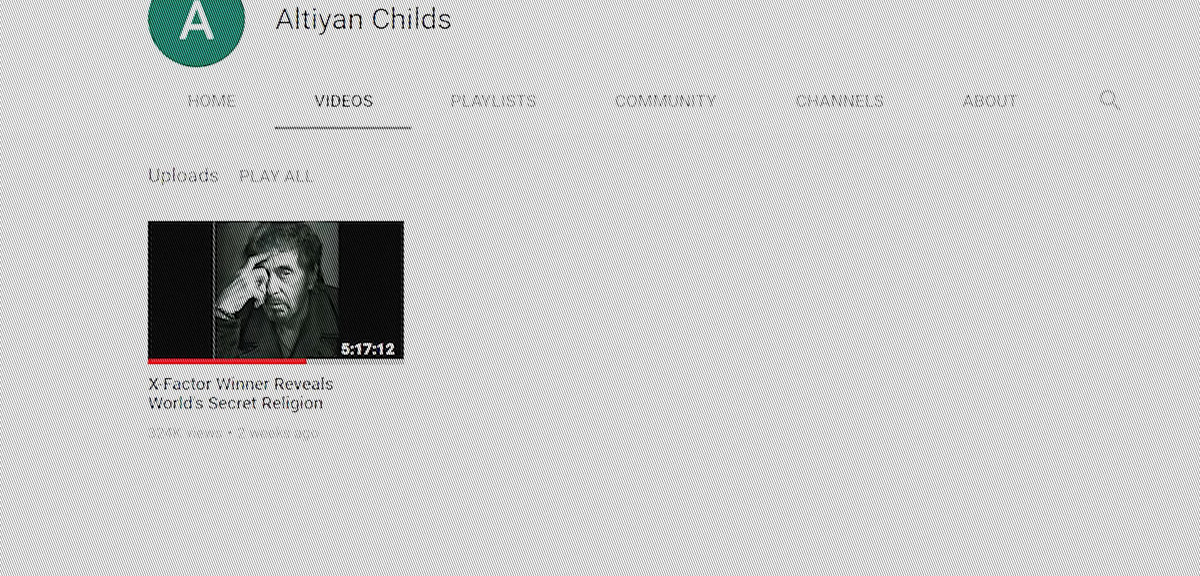
Task: Select the VIDEOS tab
Action: point(343,101)
